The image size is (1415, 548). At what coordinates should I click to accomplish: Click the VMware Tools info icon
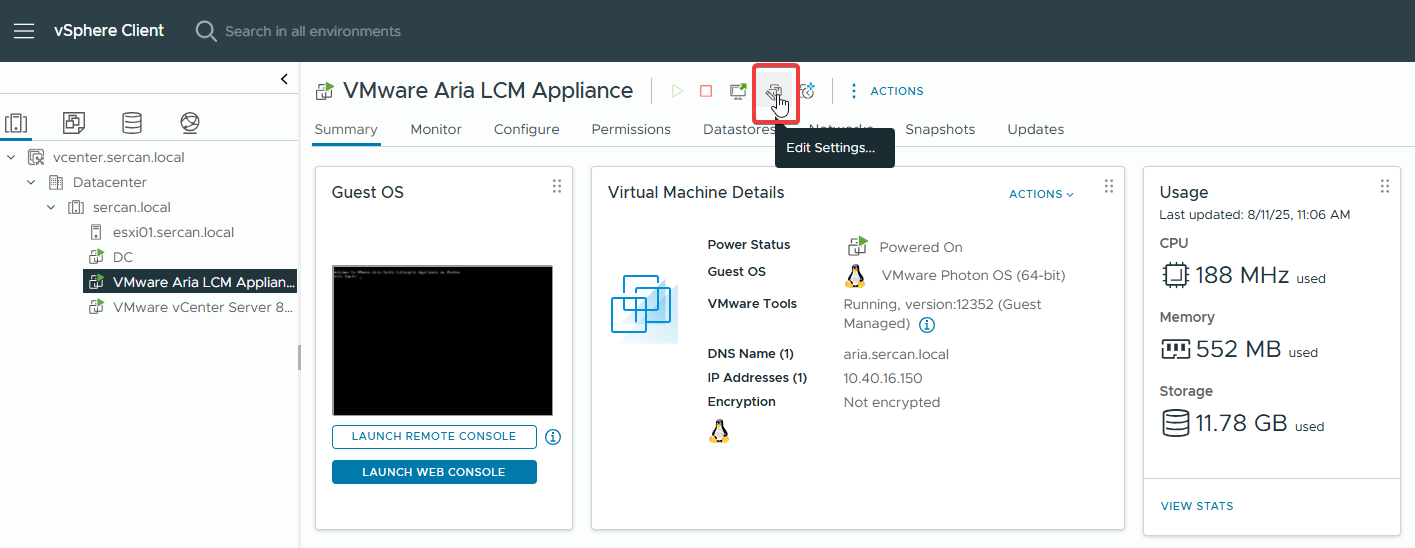pos(927,325)
